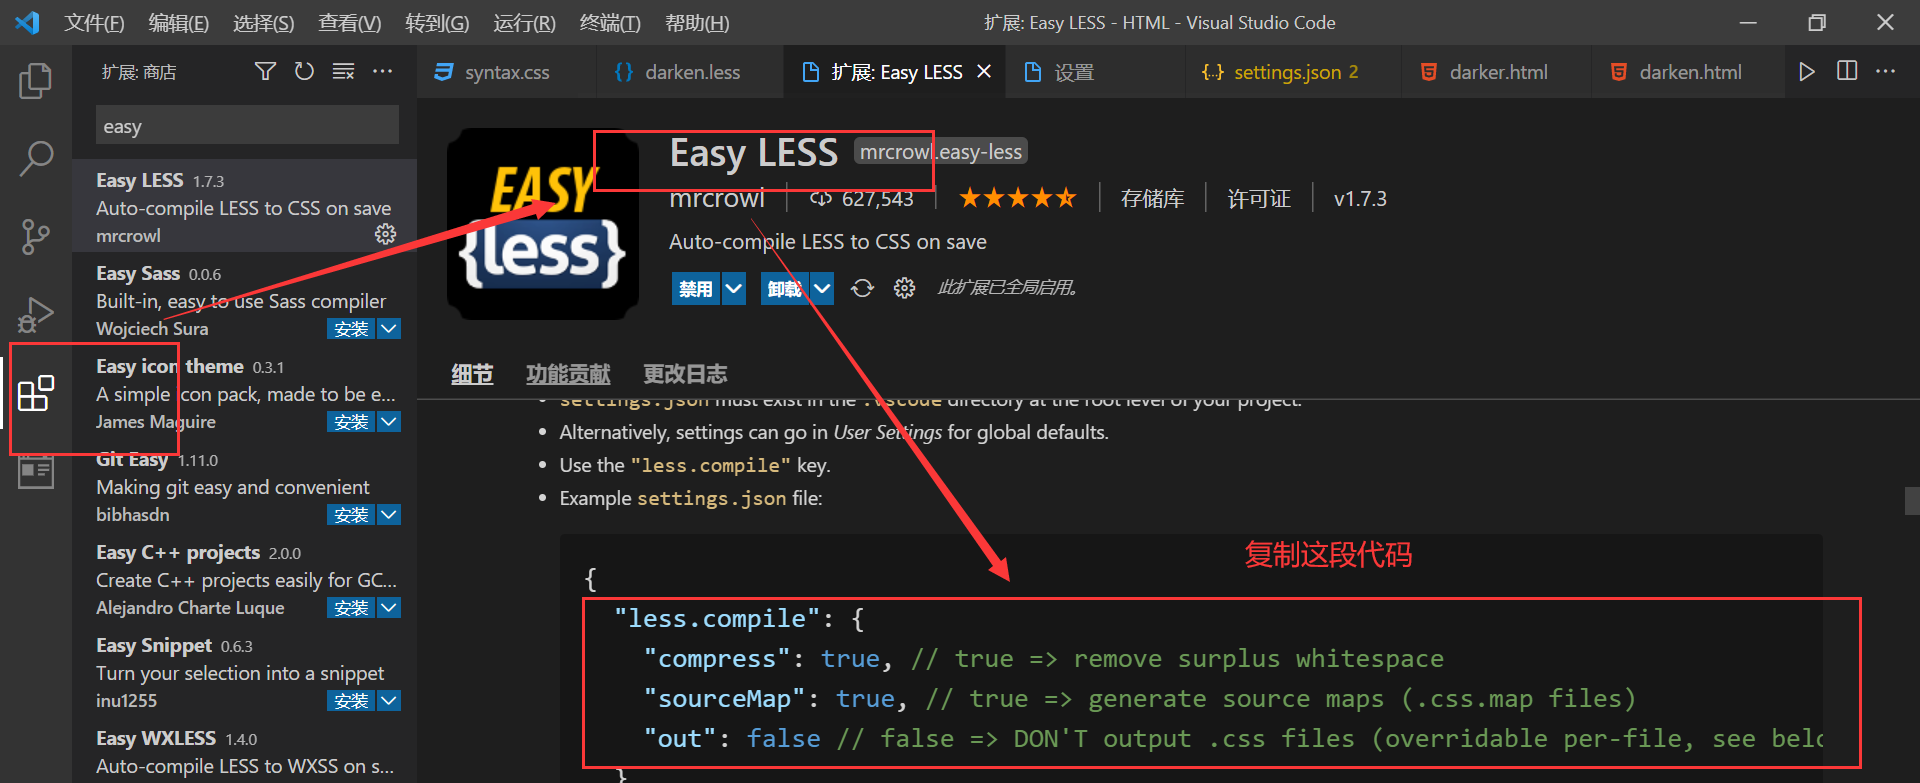Select the 功能贡献 contributions tab

pos(568,374)
